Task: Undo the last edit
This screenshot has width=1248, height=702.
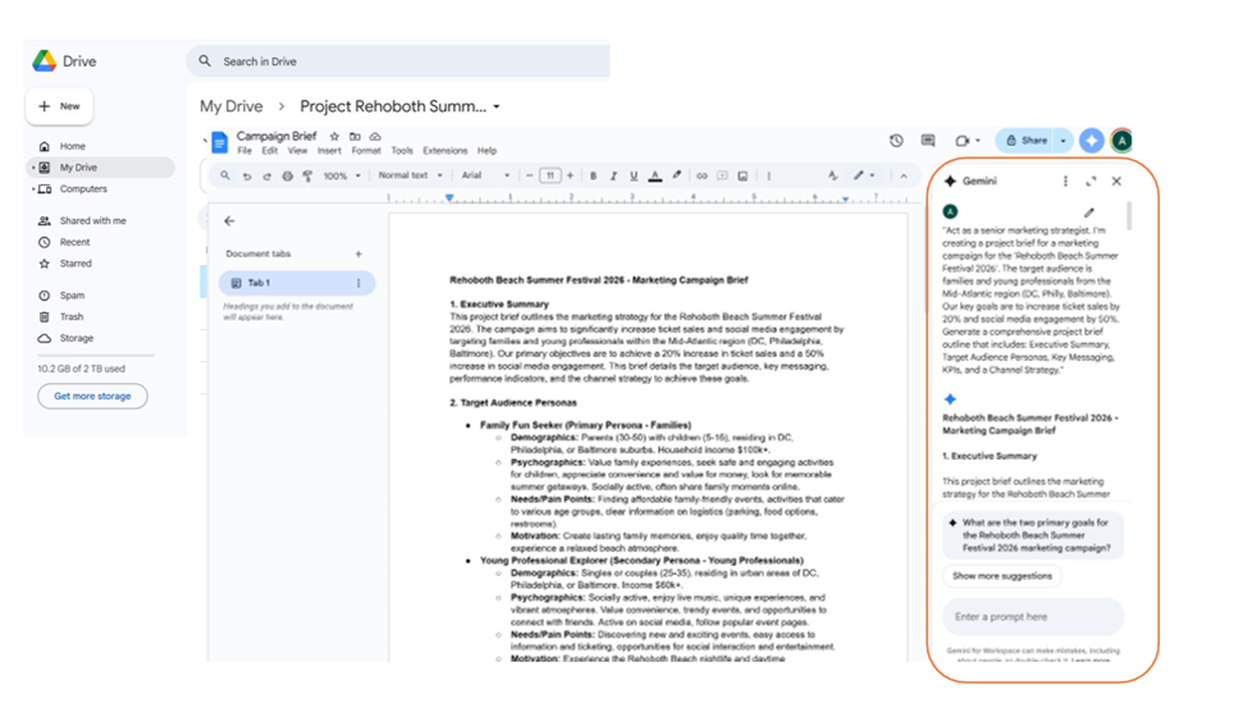Action: (x=247, y=176)
